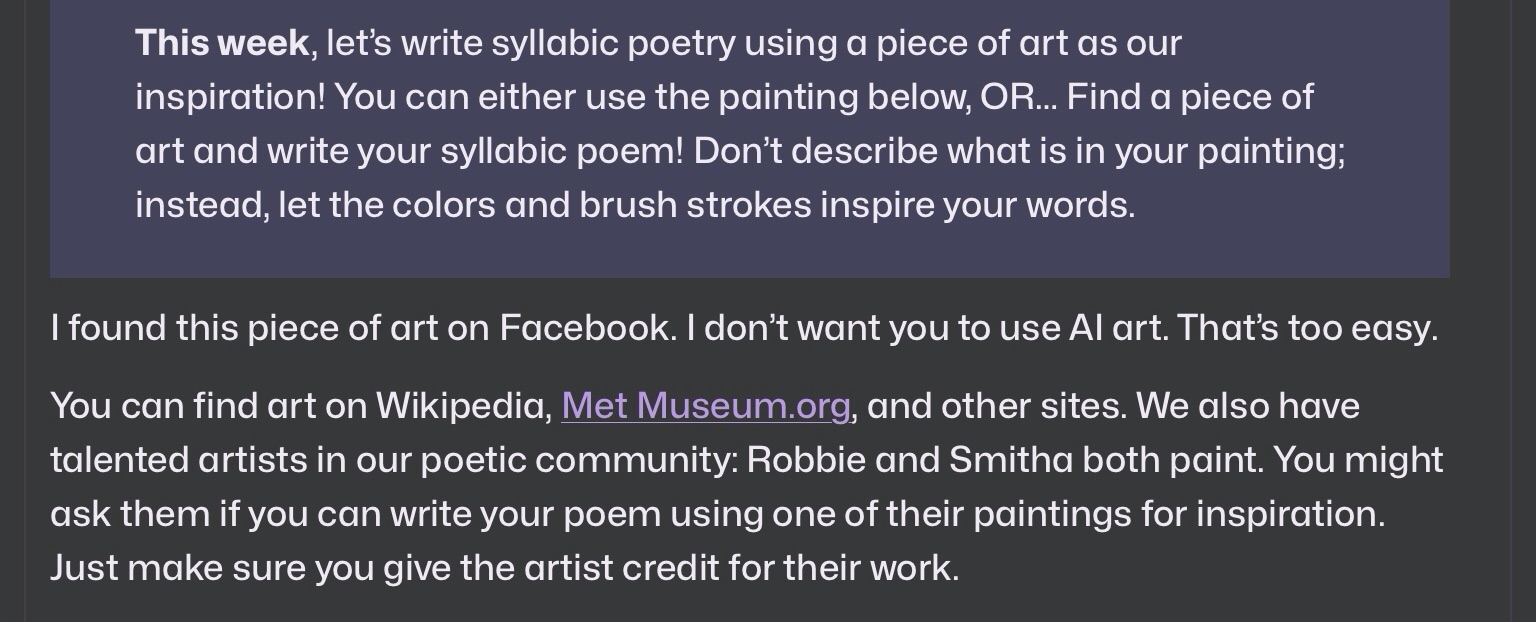
Task: Click the word "Facebook" in the paragraph
Action: coord(585,328)
